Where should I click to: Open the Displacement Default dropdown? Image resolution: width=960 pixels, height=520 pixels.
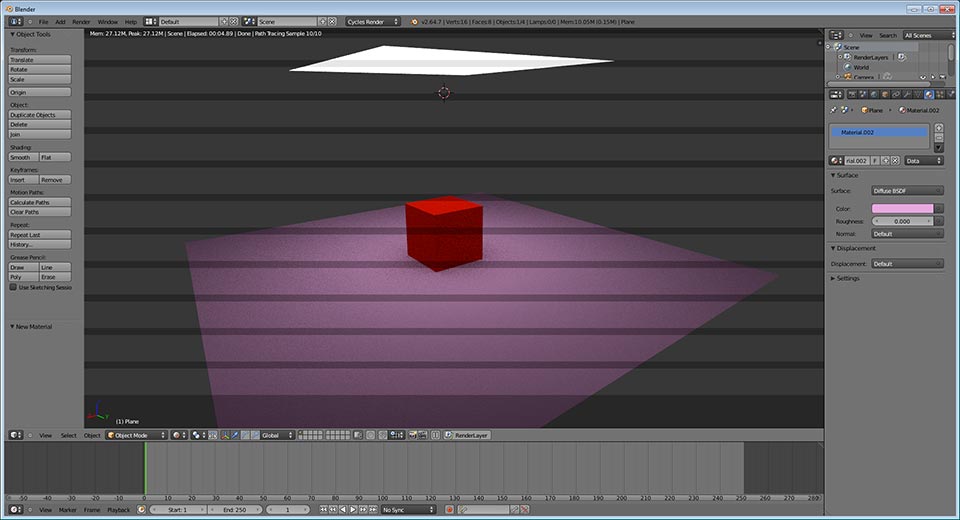coord(907,263)
